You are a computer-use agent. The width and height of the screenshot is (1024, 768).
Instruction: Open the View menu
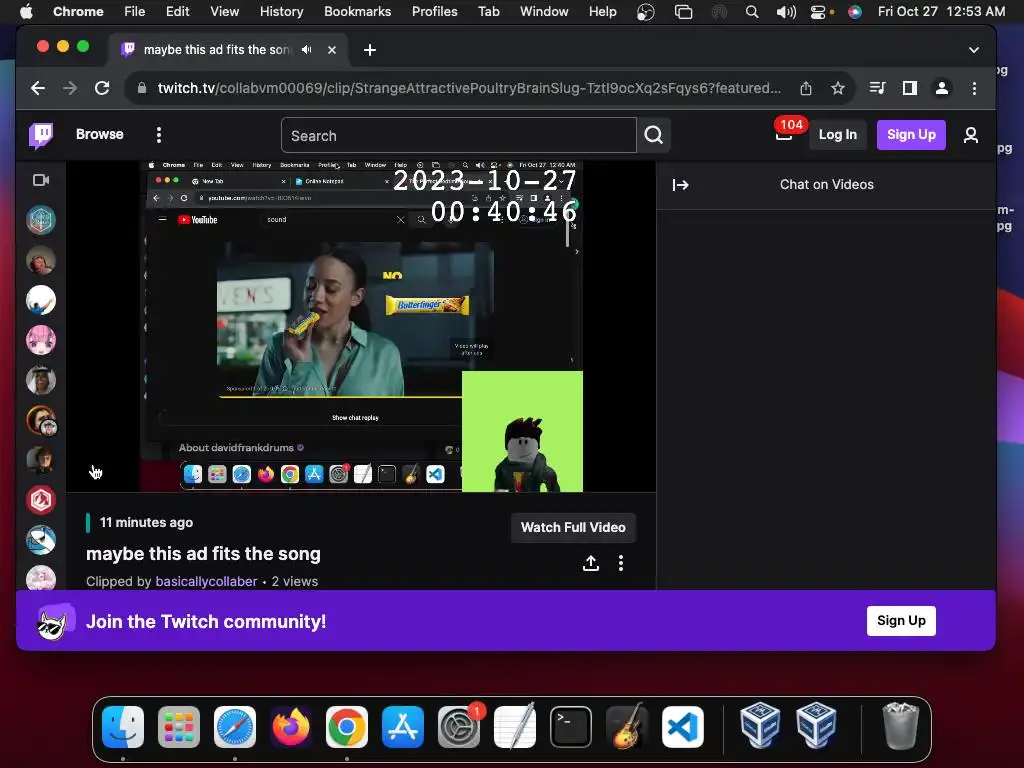(x=225, y=11)
